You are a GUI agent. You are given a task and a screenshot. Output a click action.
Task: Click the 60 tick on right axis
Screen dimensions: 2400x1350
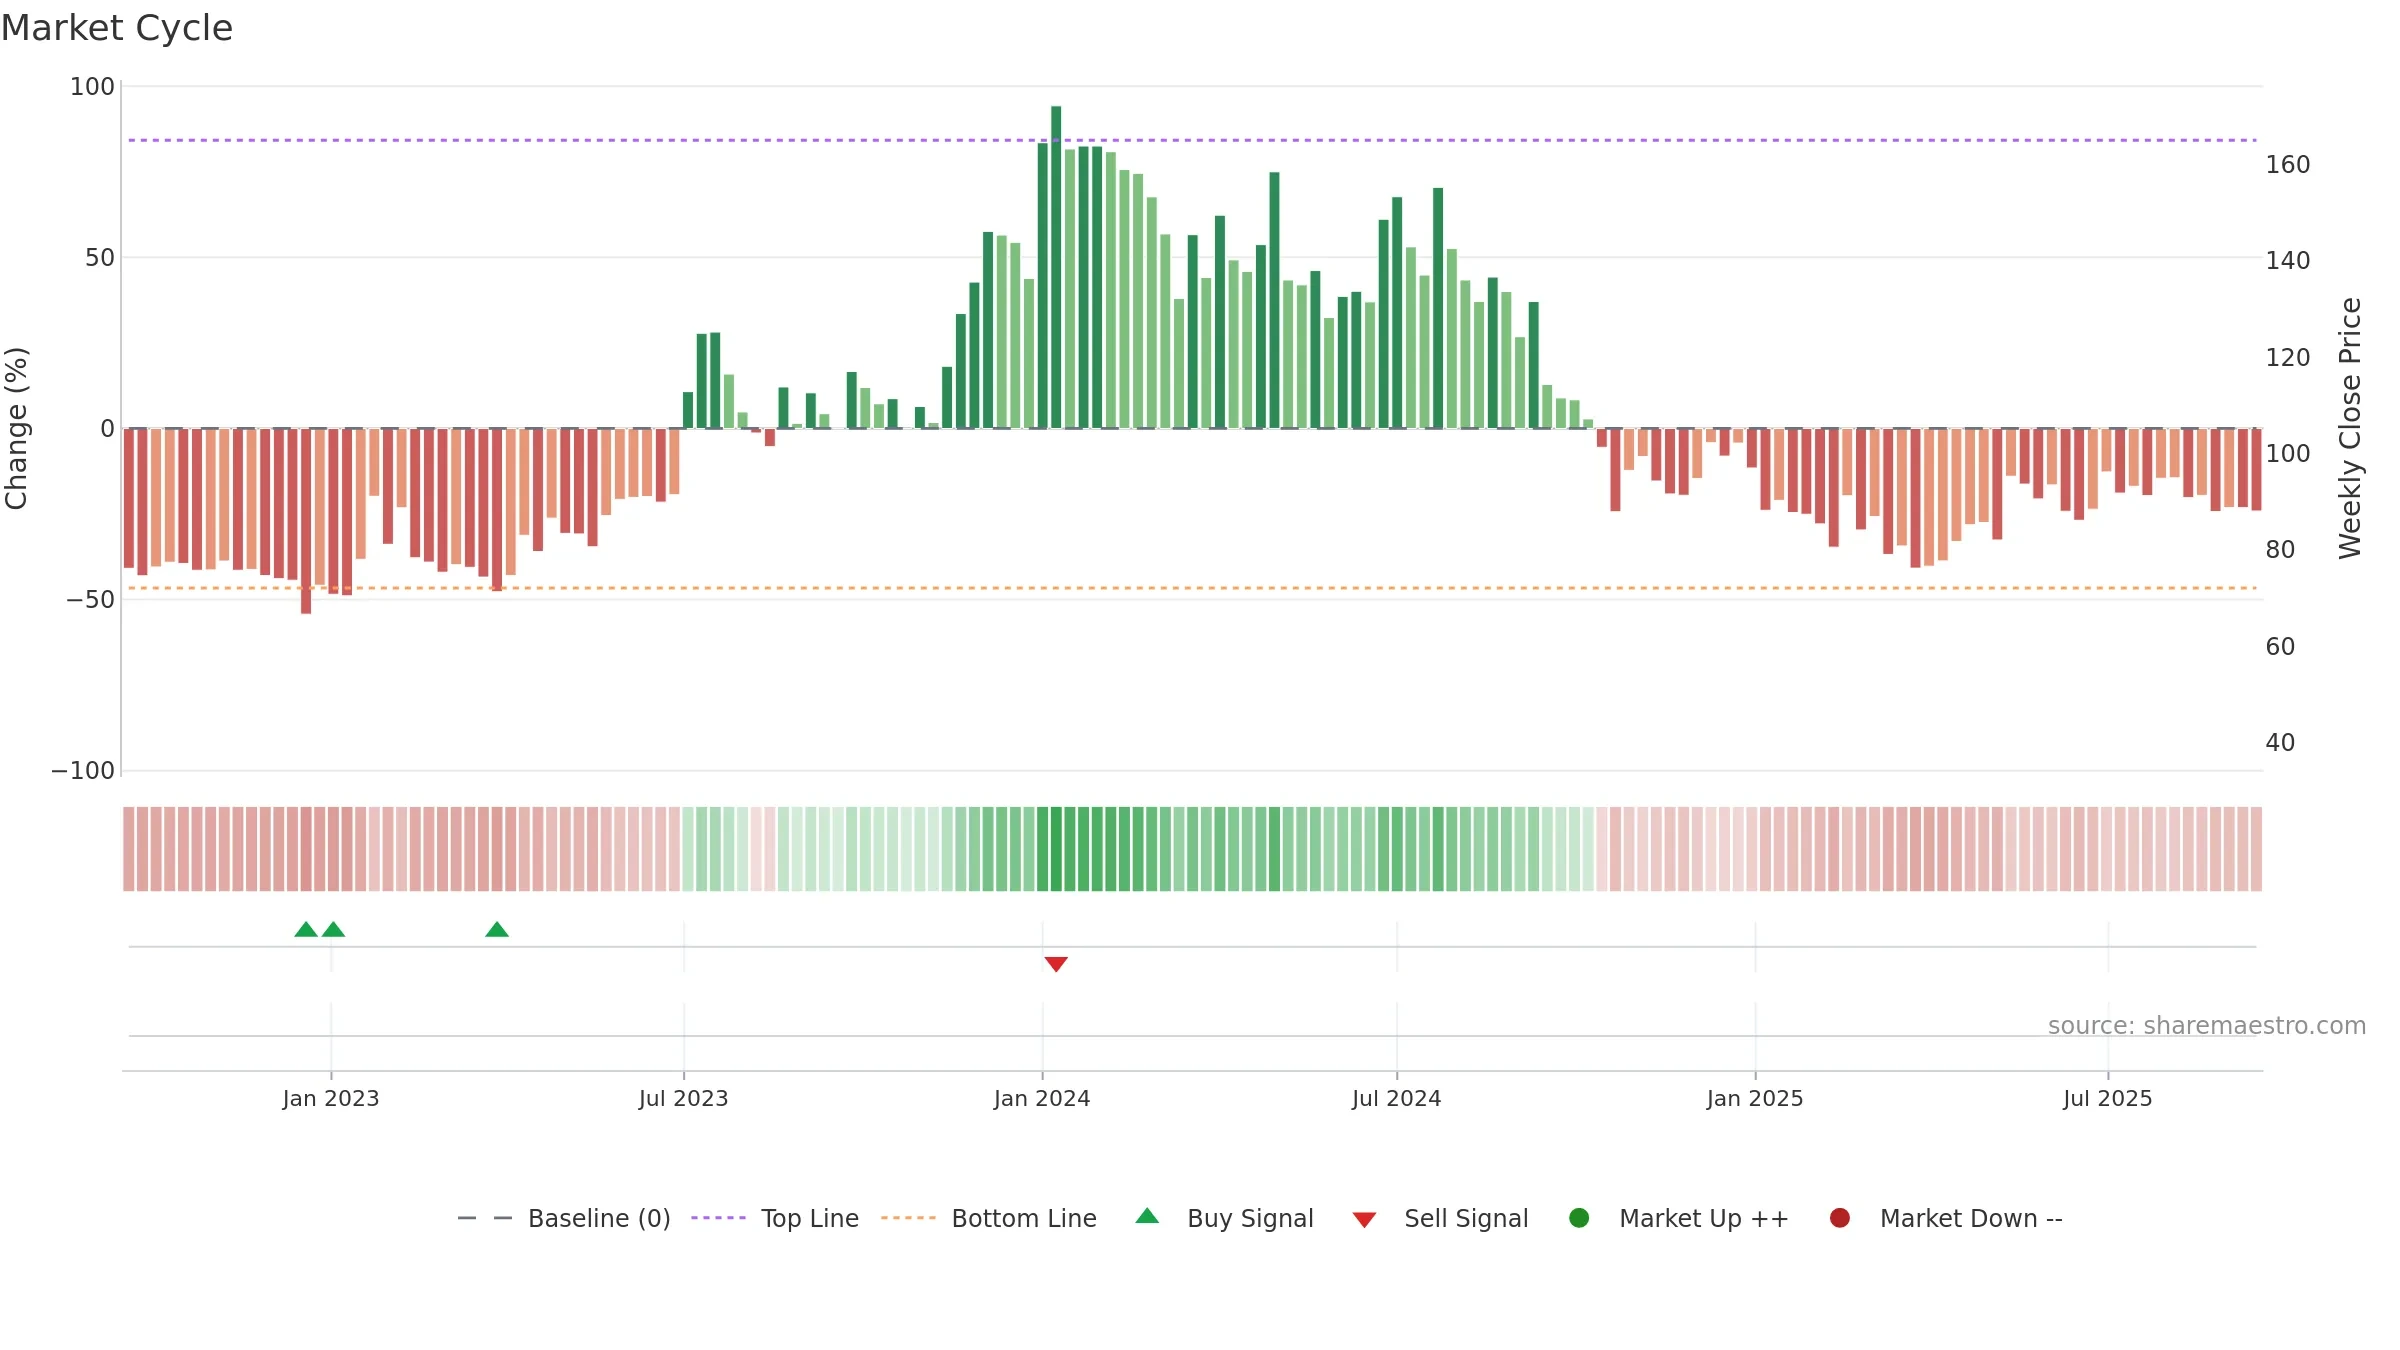coord(2280,647)
